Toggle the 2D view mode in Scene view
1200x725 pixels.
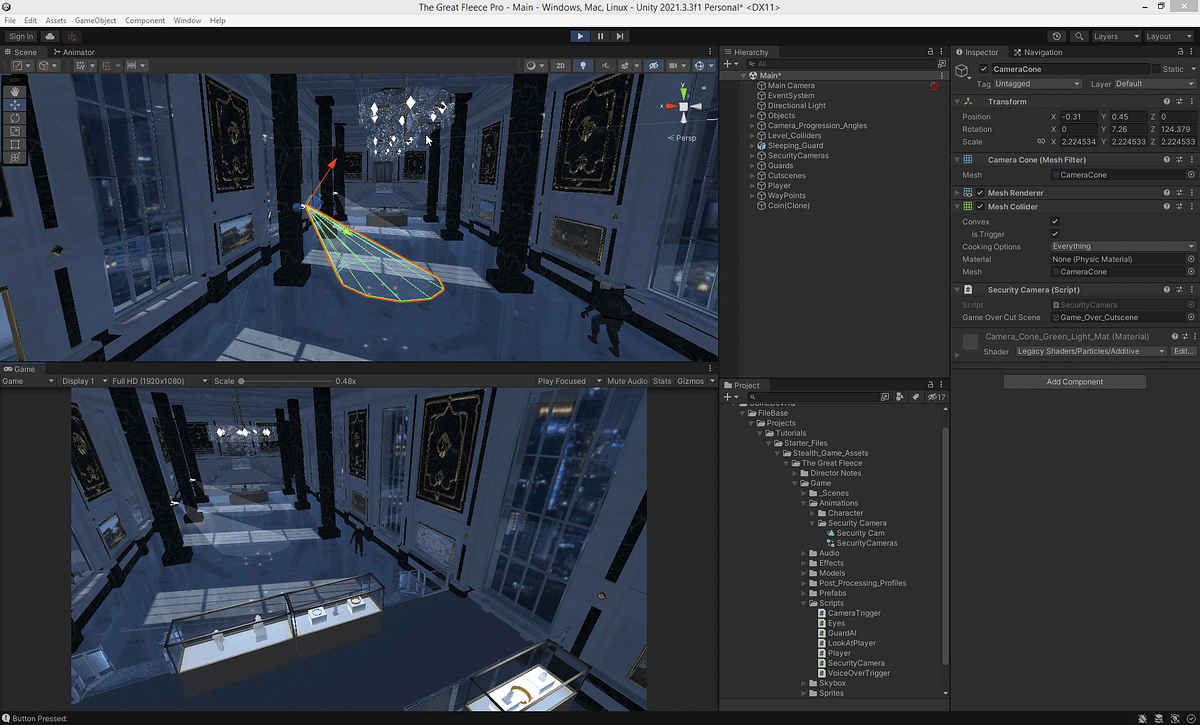560,65
